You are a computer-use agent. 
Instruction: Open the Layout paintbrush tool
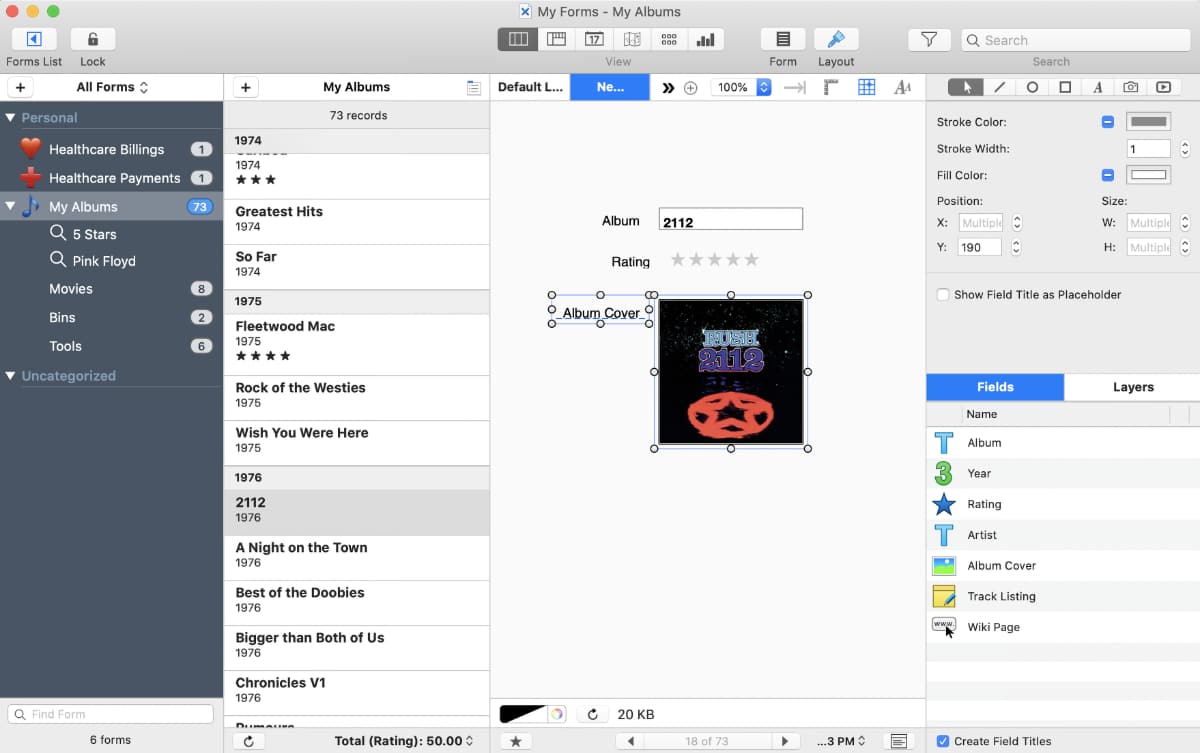836,40
